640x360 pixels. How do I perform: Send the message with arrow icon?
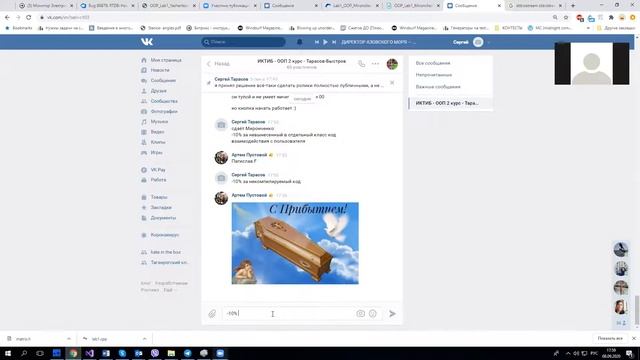pyautogui.click(x=392, y=313)
